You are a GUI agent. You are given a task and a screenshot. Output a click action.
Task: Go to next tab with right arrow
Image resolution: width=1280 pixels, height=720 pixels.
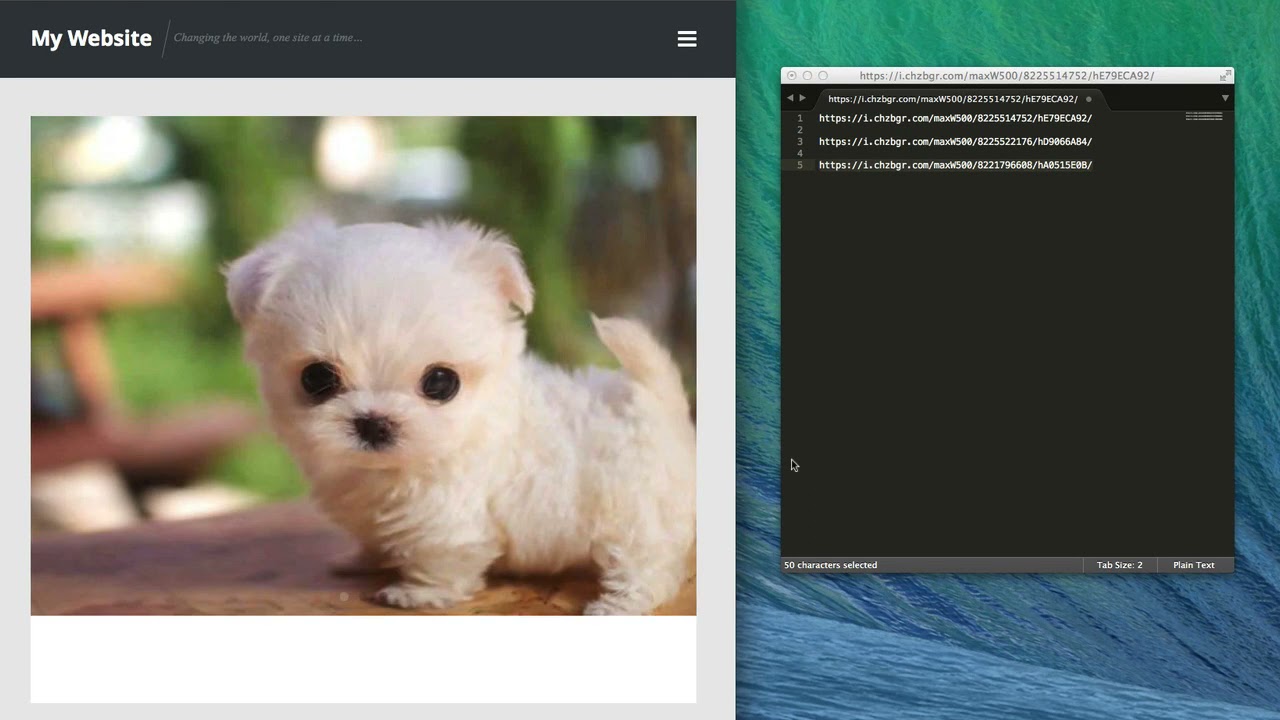pyautogui.click(x=802, y=98)
